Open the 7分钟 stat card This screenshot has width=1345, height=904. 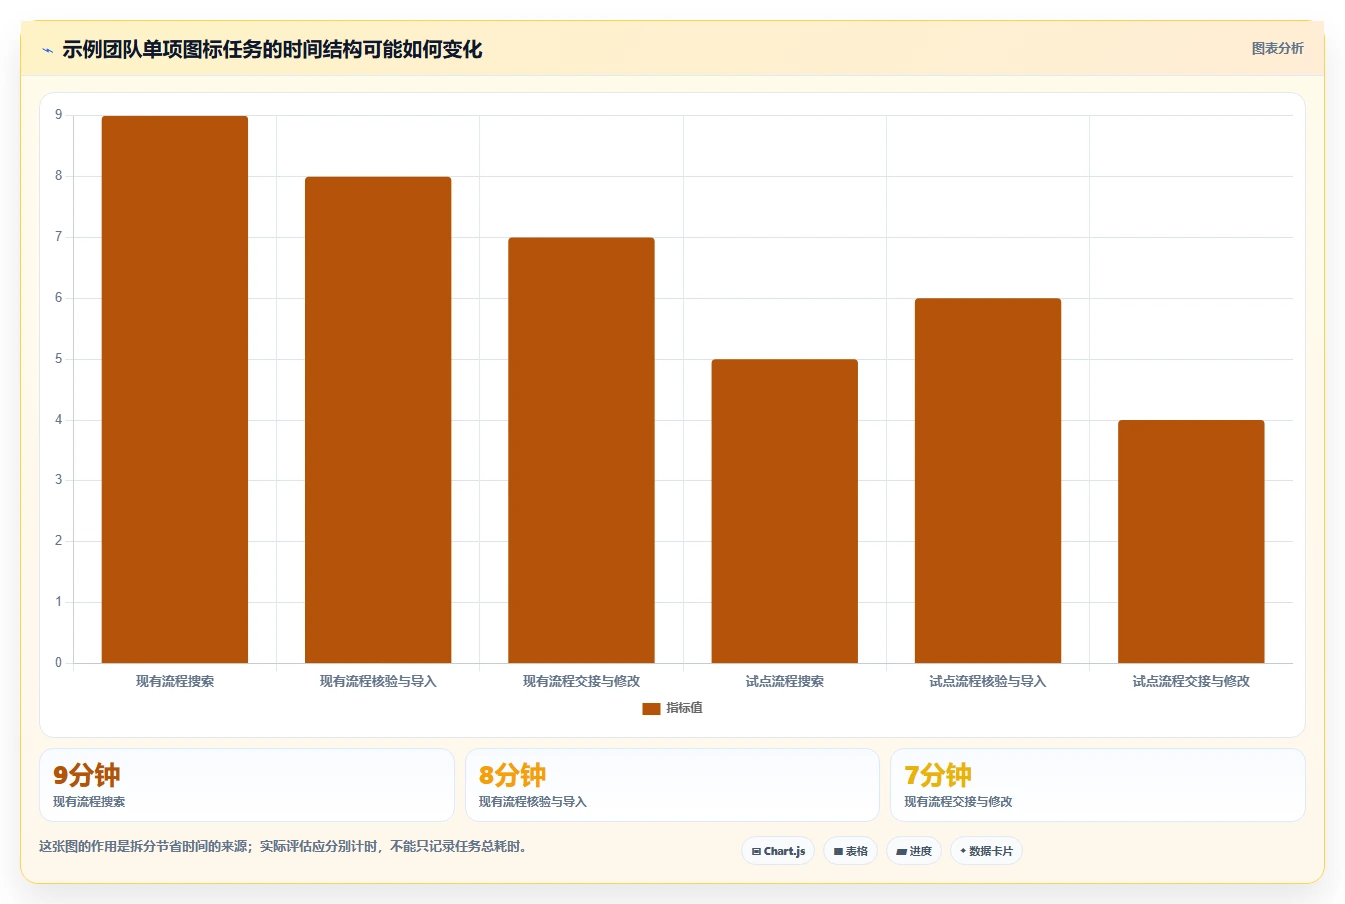click(x=1098, y=785)
